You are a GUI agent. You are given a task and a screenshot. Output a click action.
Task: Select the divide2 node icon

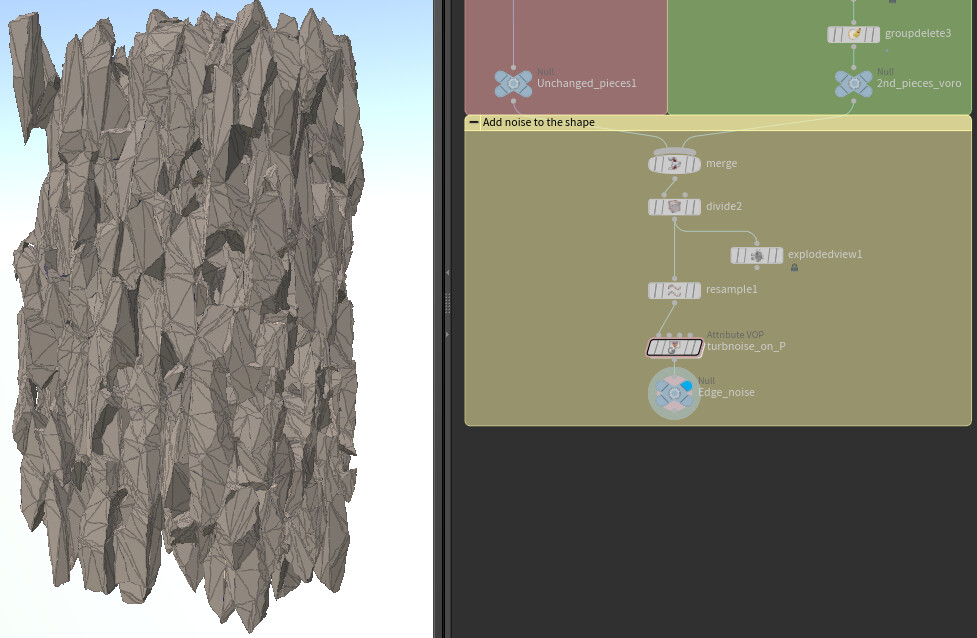tap(674, 206)
